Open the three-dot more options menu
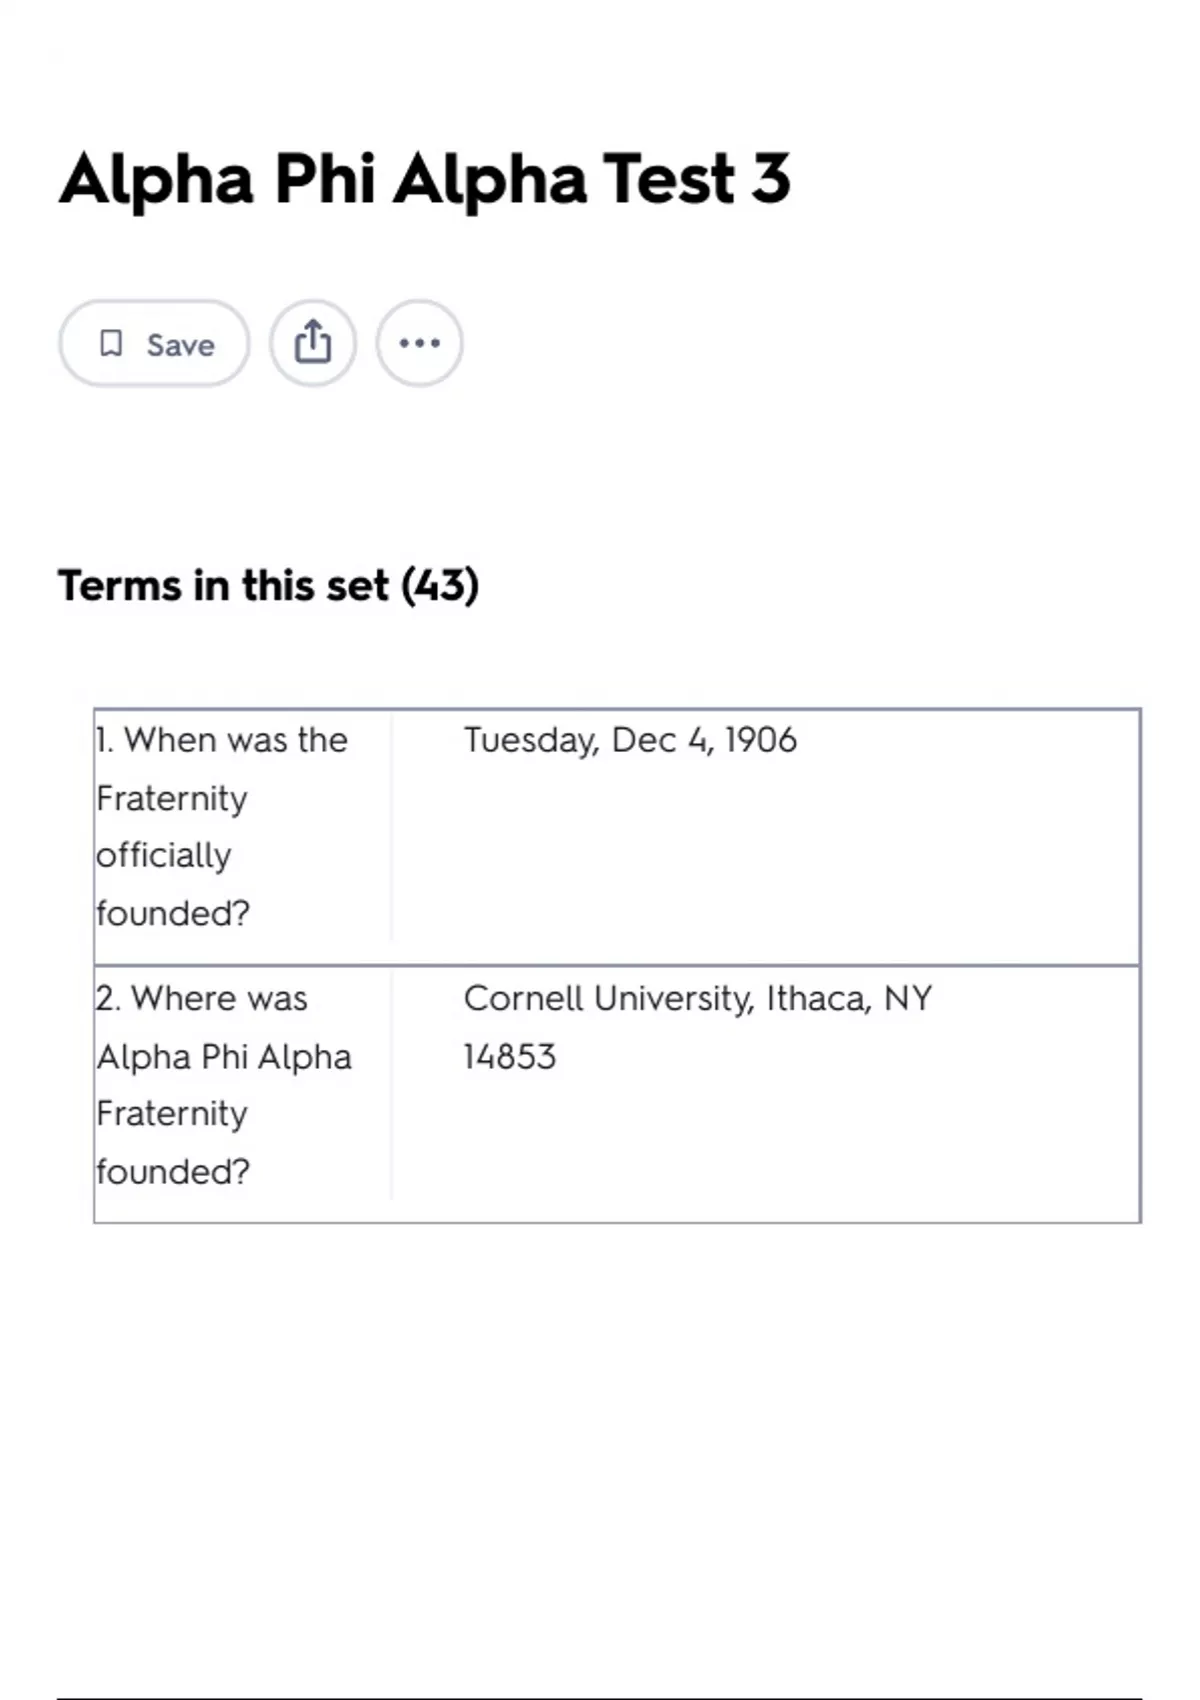The width and height of the screenshot is (1200, 1700). coord(419,343)
